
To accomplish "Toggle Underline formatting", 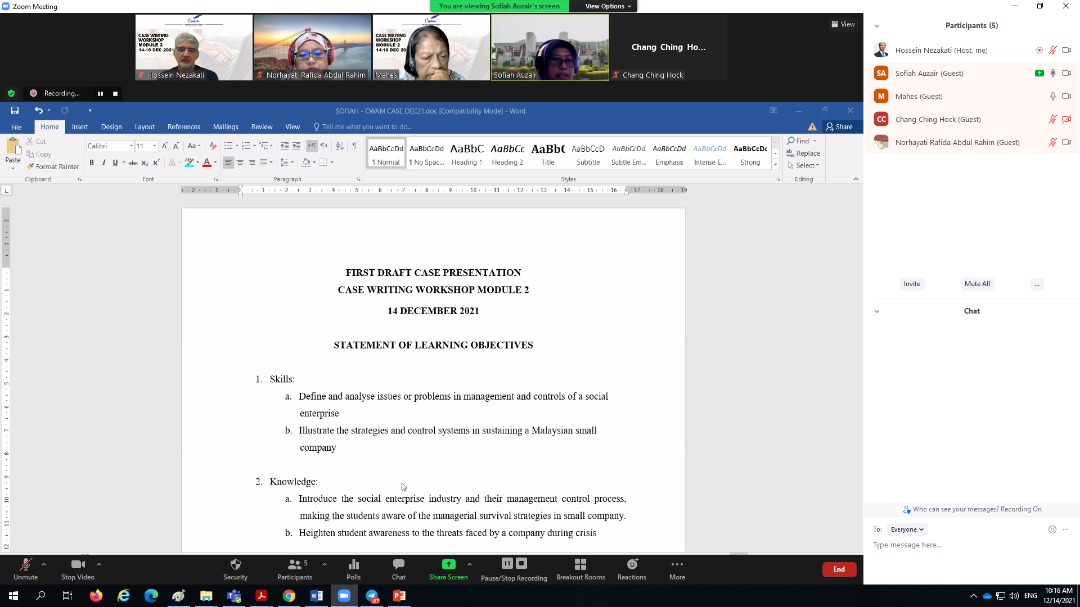I will [115, 163].
